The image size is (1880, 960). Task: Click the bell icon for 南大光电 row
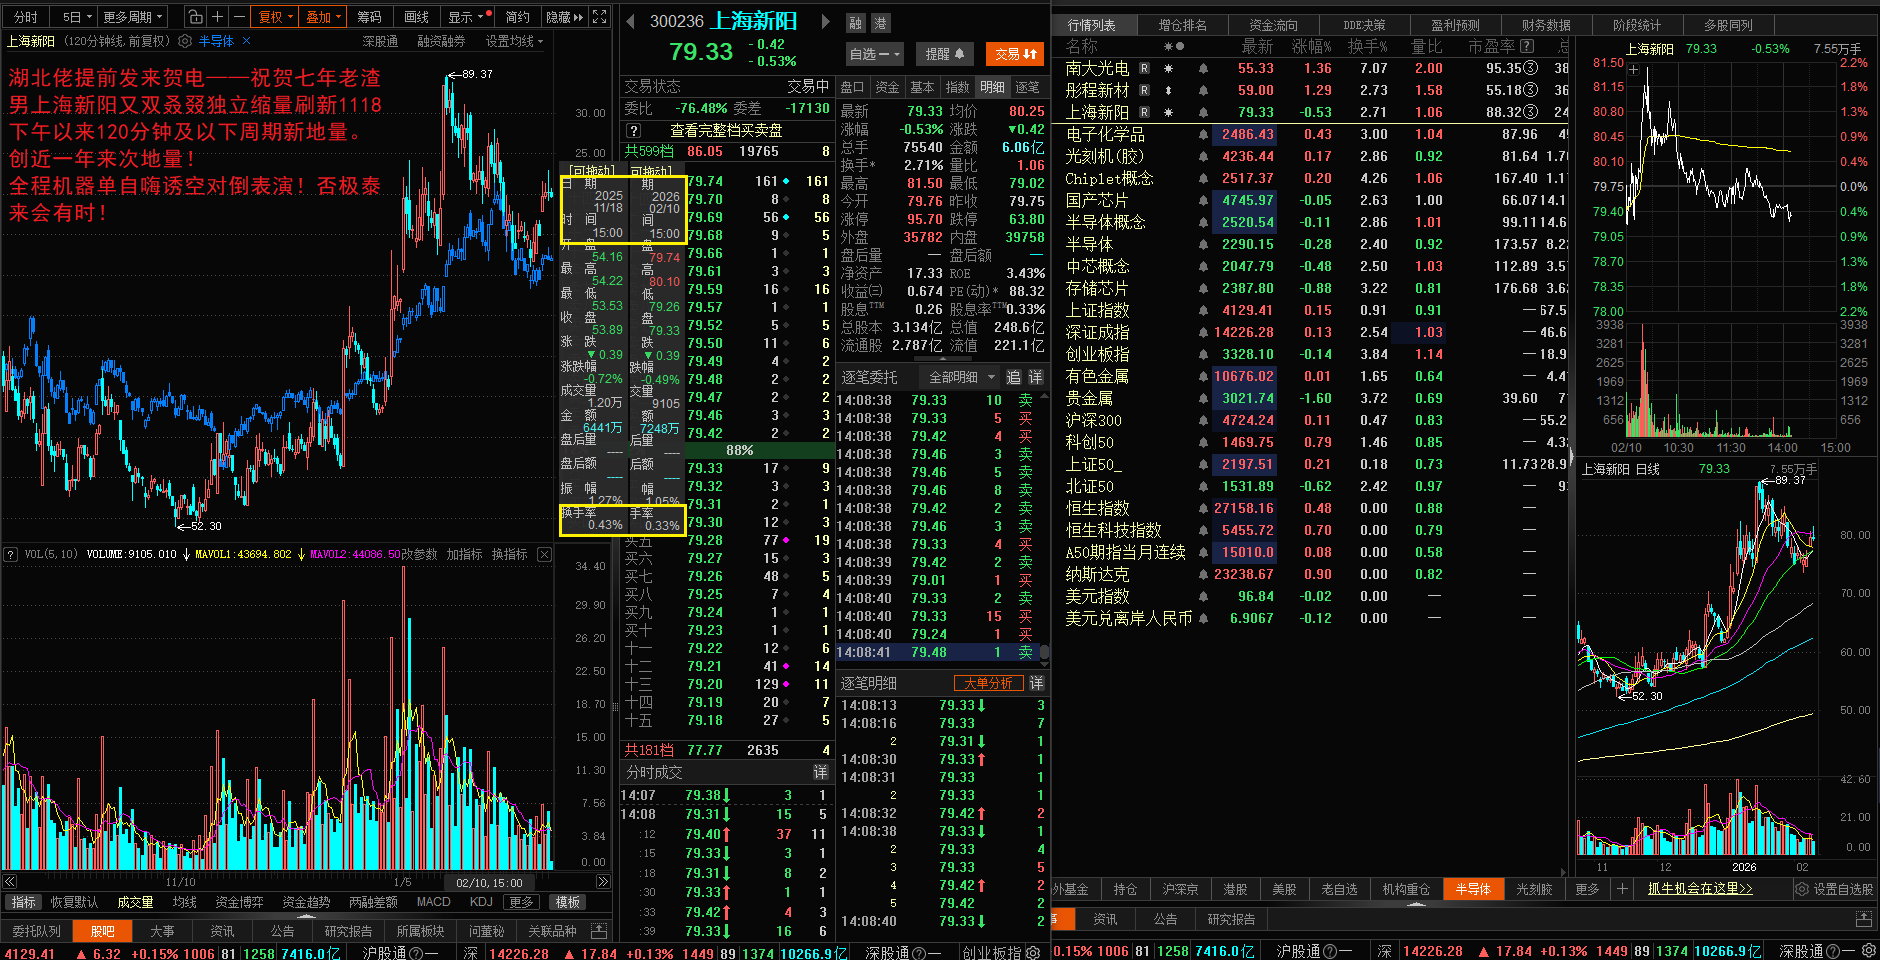pyautogui.click(x=1203, y=69)
